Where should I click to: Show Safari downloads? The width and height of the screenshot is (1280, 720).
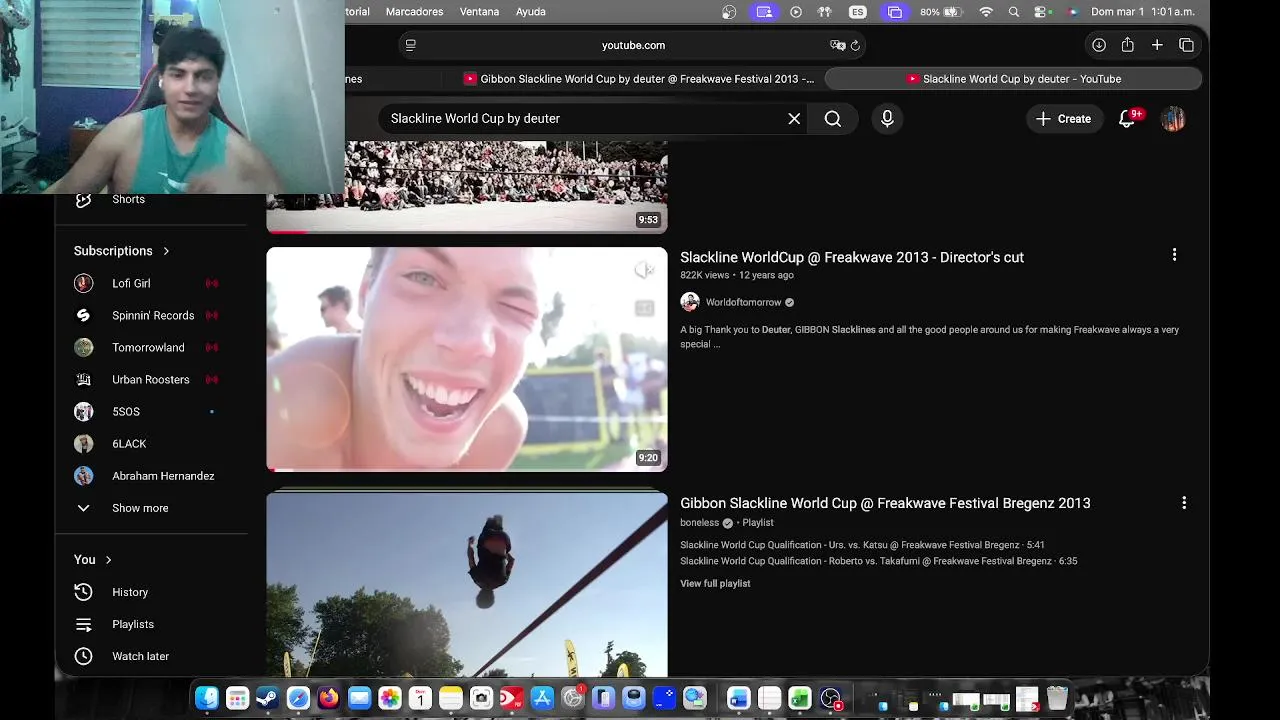tap(1099, 45)
